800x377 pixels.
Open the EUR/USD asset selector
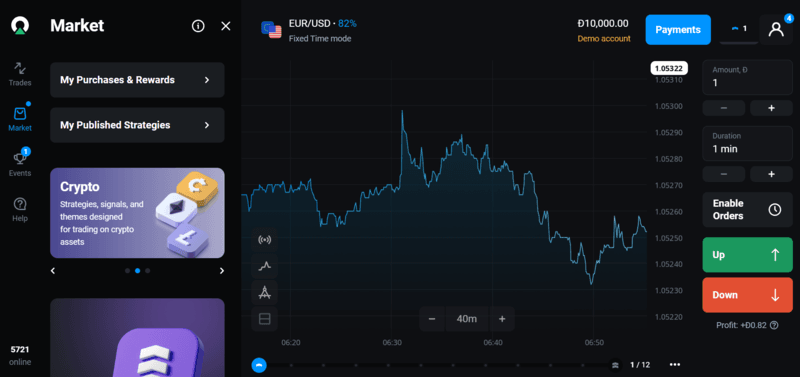point(309,30)
